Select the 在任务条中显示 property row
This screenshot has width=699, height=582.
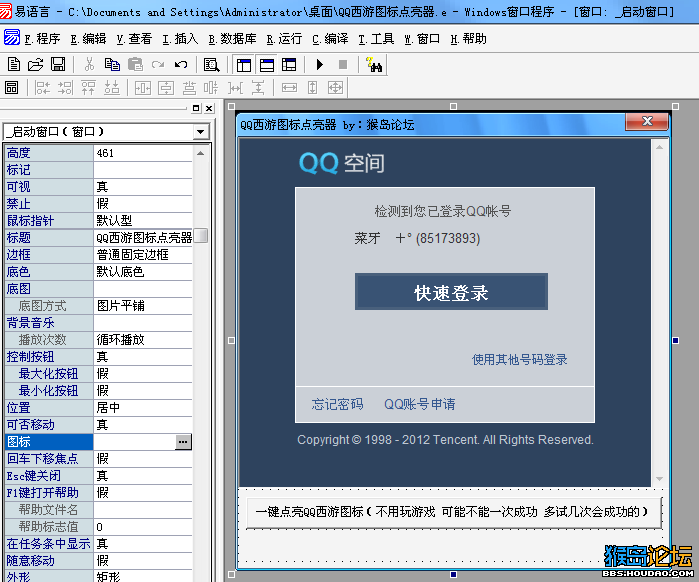tap(99, 544)
